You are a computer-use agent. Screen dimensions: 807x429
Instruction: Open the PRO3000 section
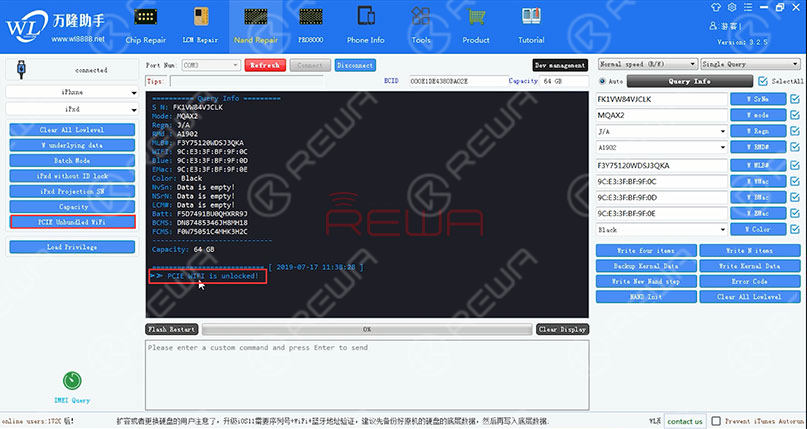point(310,26)
